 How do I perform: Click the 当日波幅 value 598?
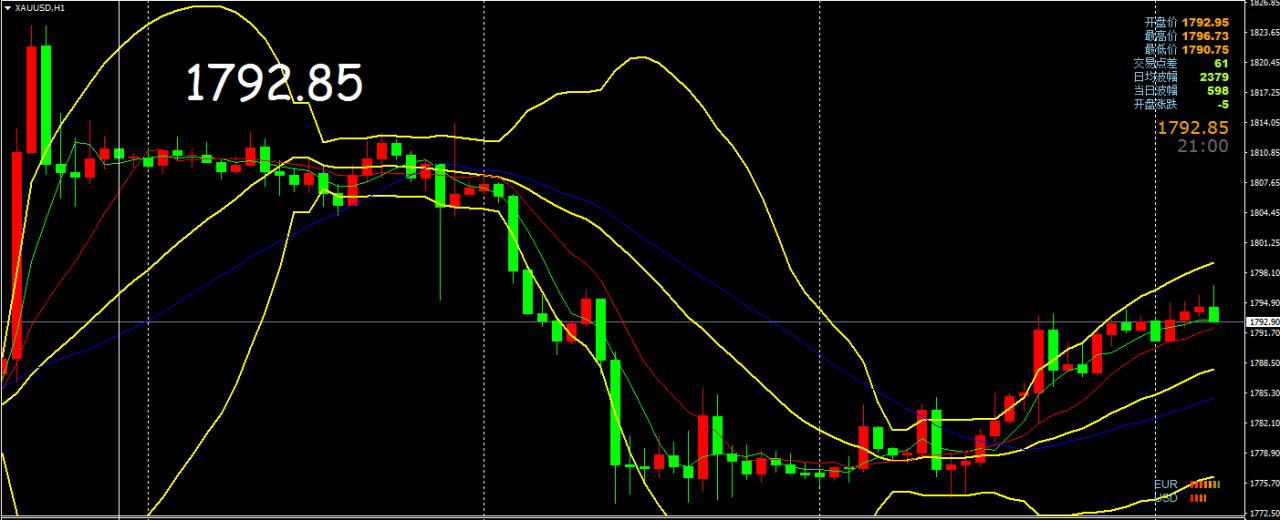click(1217, 90)
